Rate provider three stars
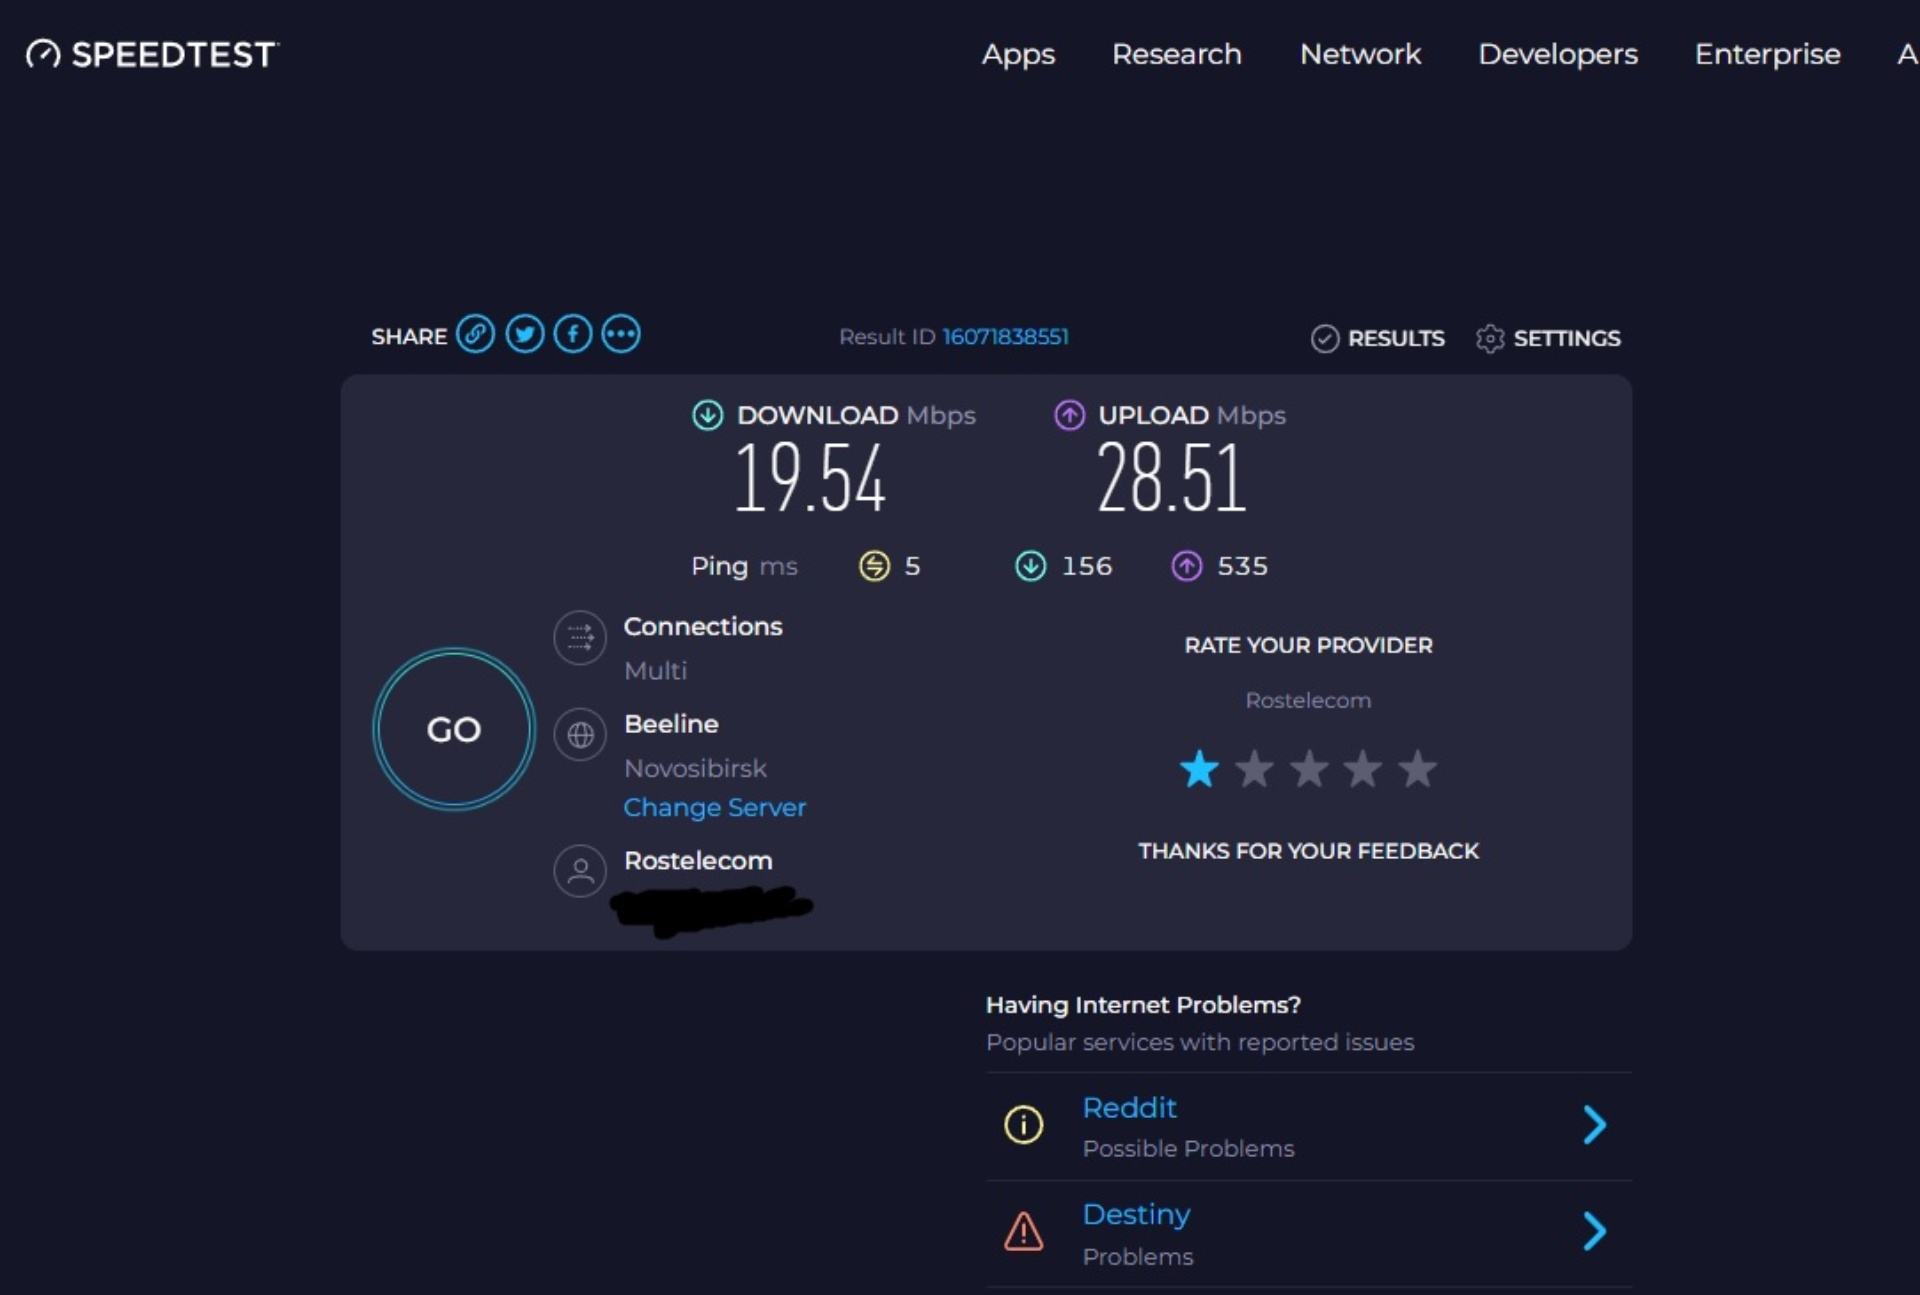Screen dimensions: 1920x1295 click(1309, 769)
